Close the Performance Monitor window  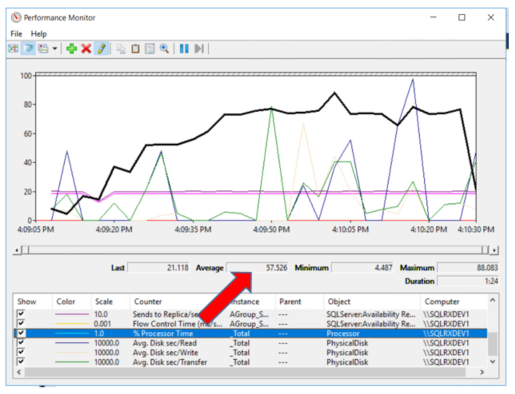click(x=491, y=17)
